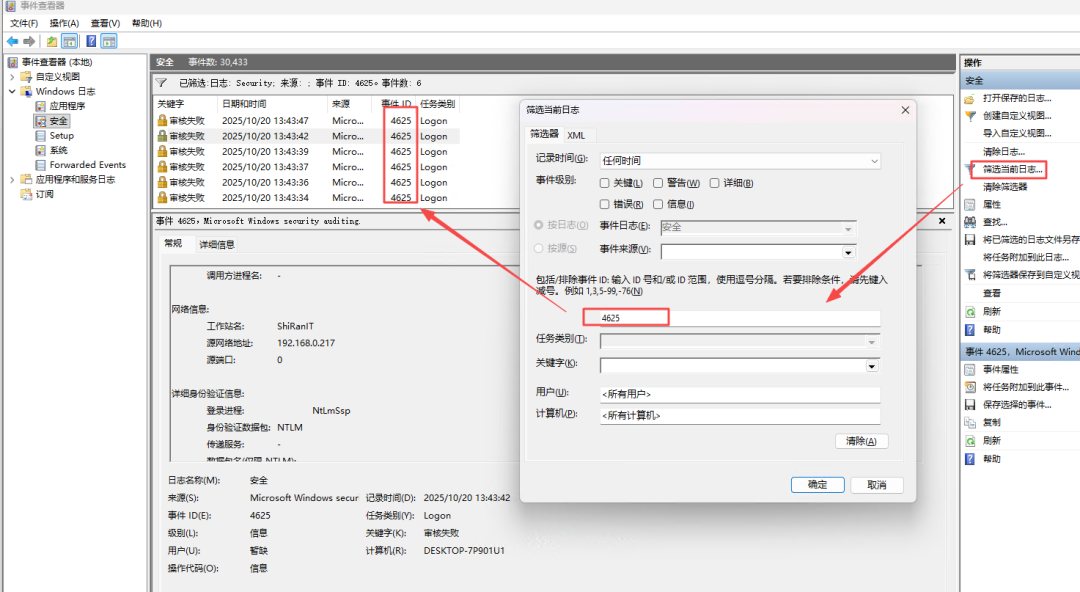Click the funnel icon beside the filtered summary

point(161,83)
